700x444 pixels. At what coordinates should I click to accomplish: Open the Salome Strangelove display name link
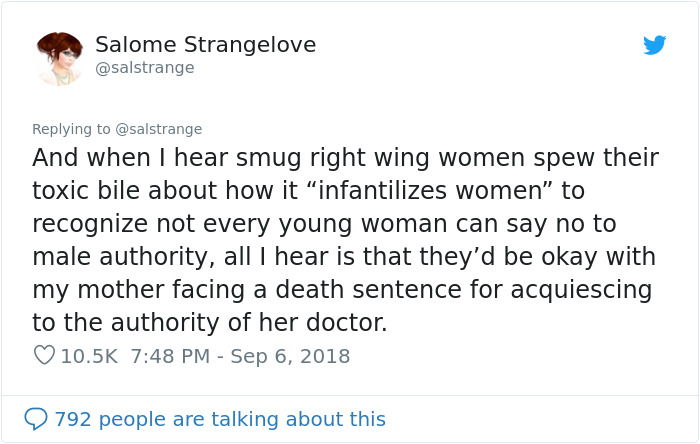click(205, 45)
